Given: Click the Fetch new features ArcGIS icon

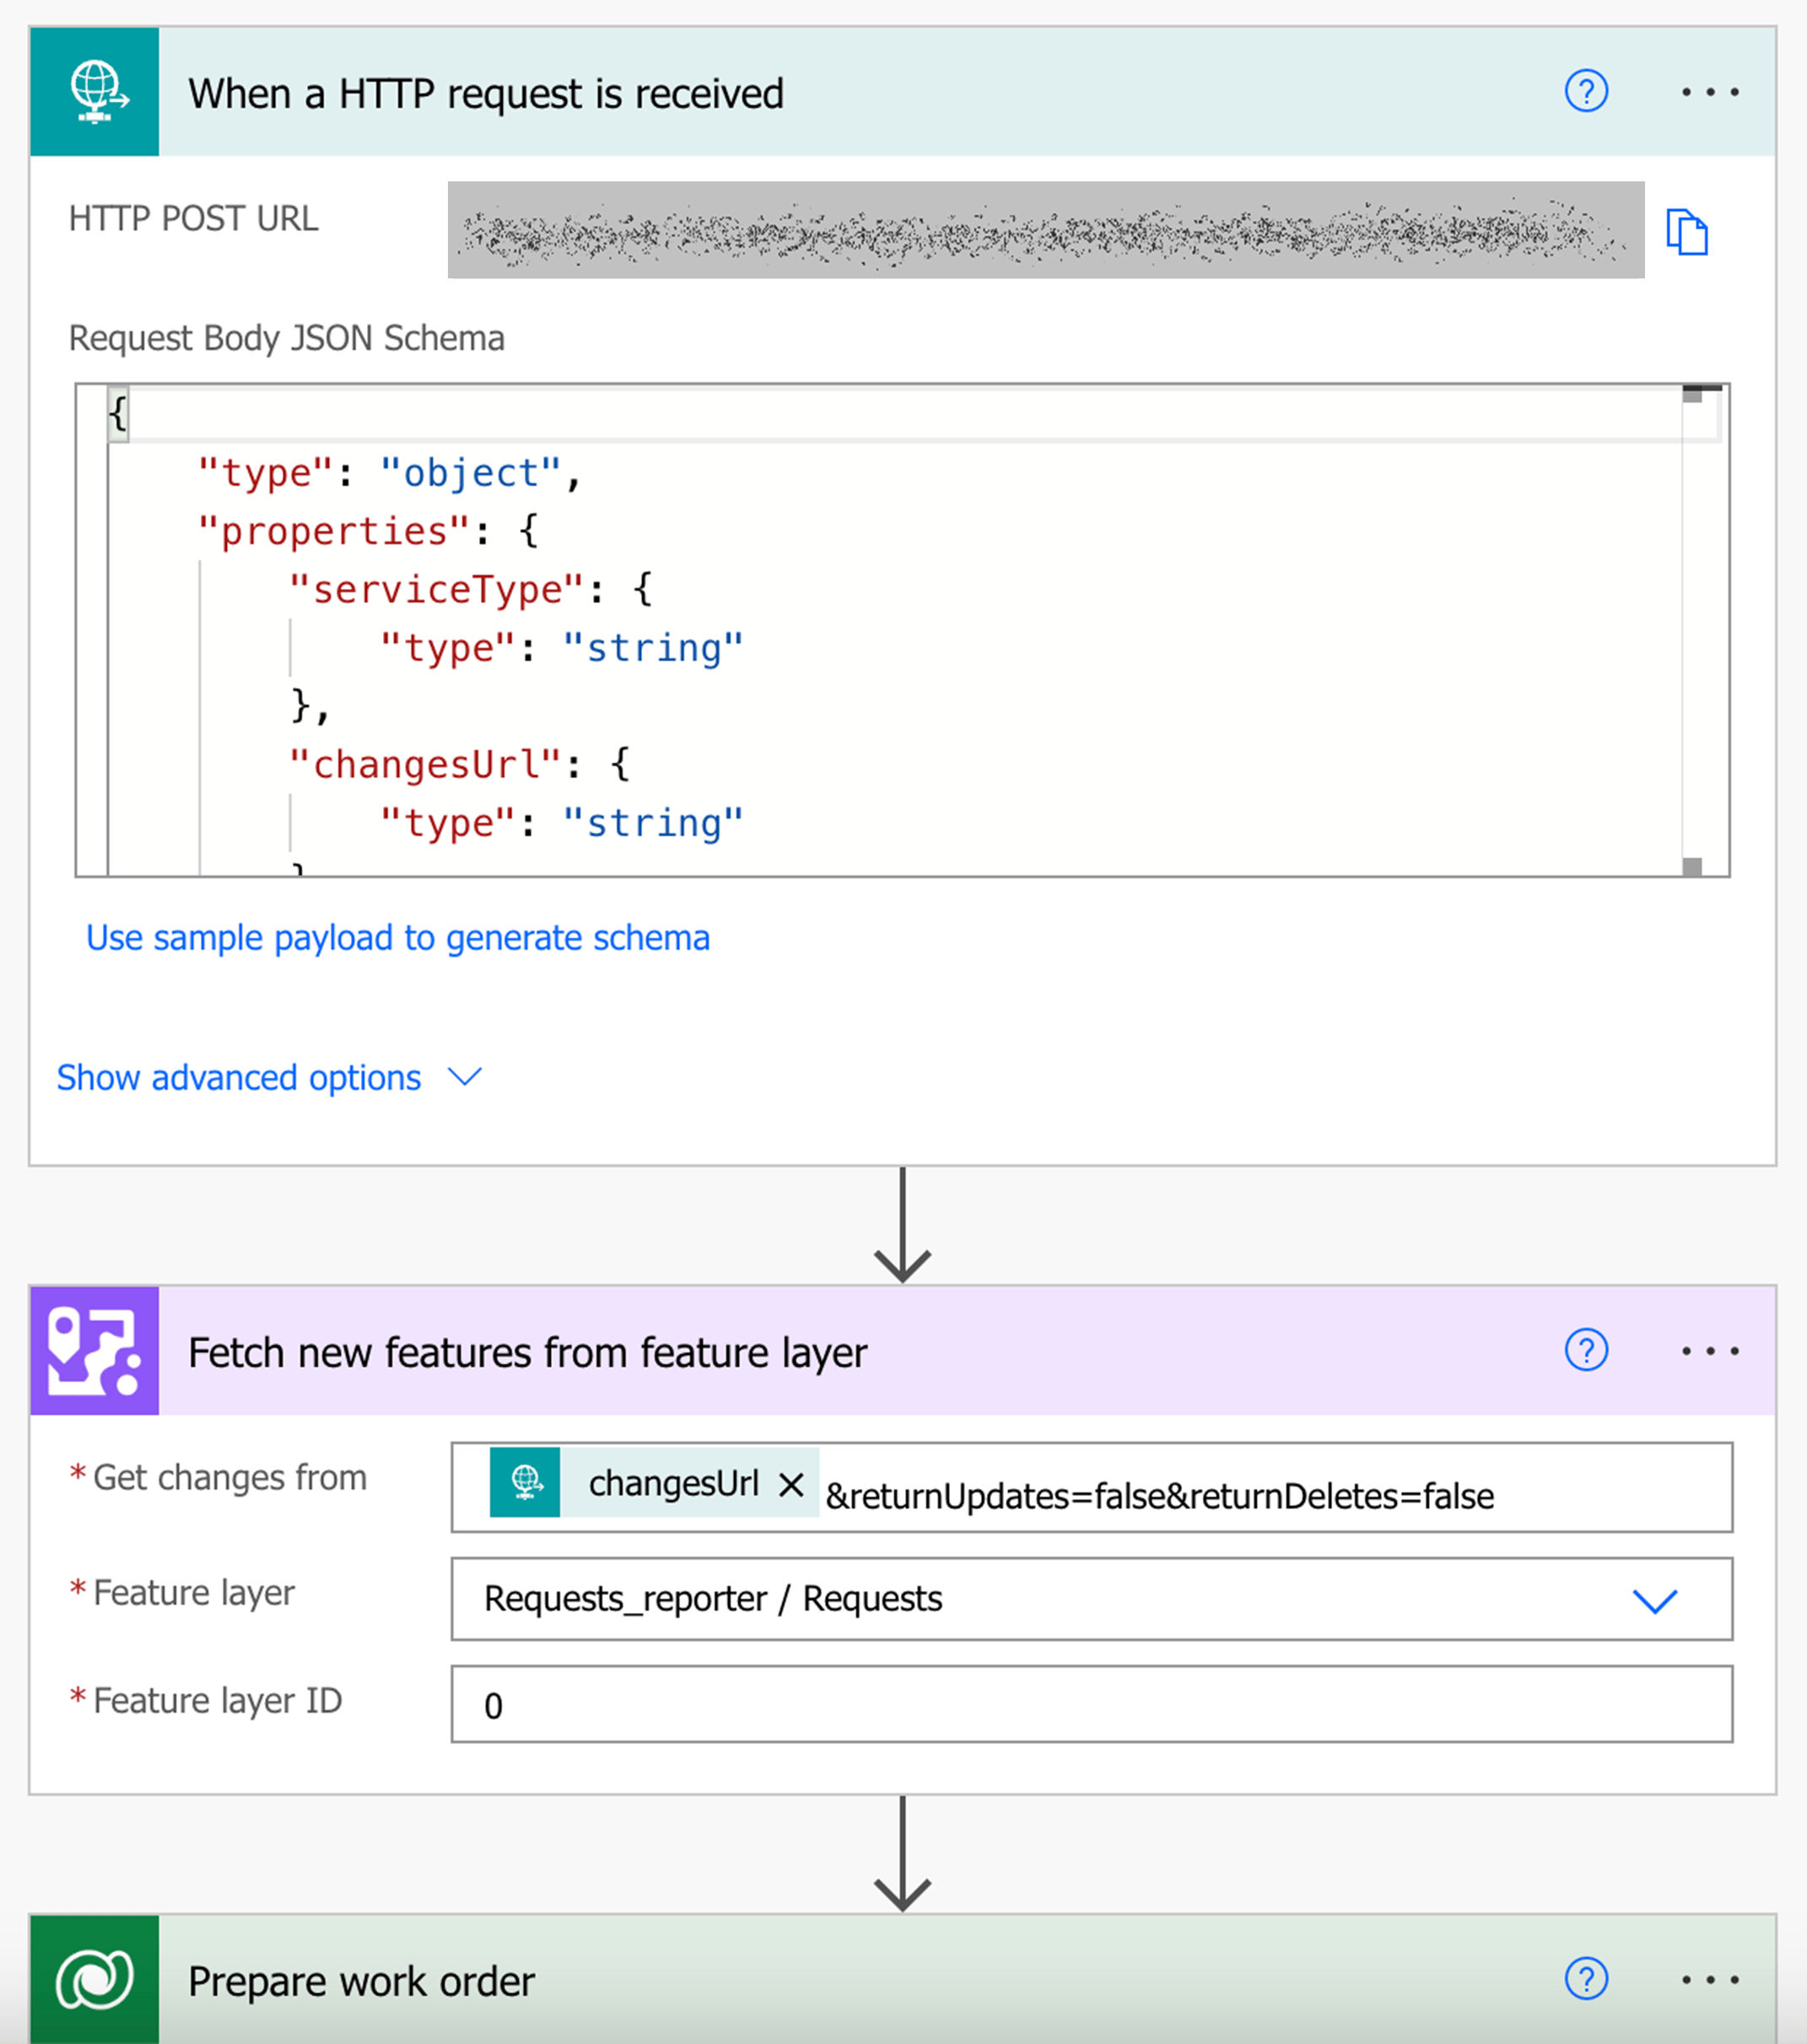Looking at the screenshot, I should coord(94,1350).
